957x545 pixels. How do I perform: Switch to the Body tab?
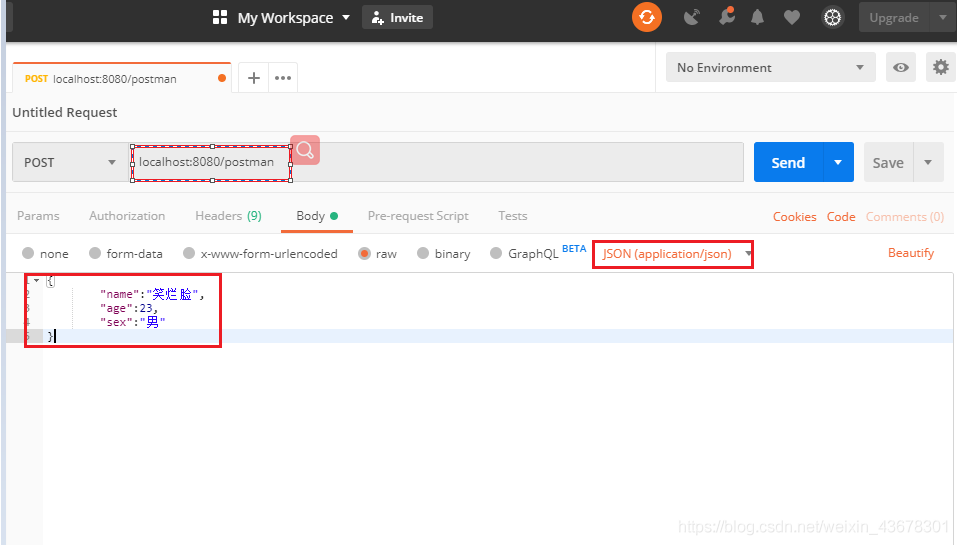pyautogui.click(x=317, y=215)
